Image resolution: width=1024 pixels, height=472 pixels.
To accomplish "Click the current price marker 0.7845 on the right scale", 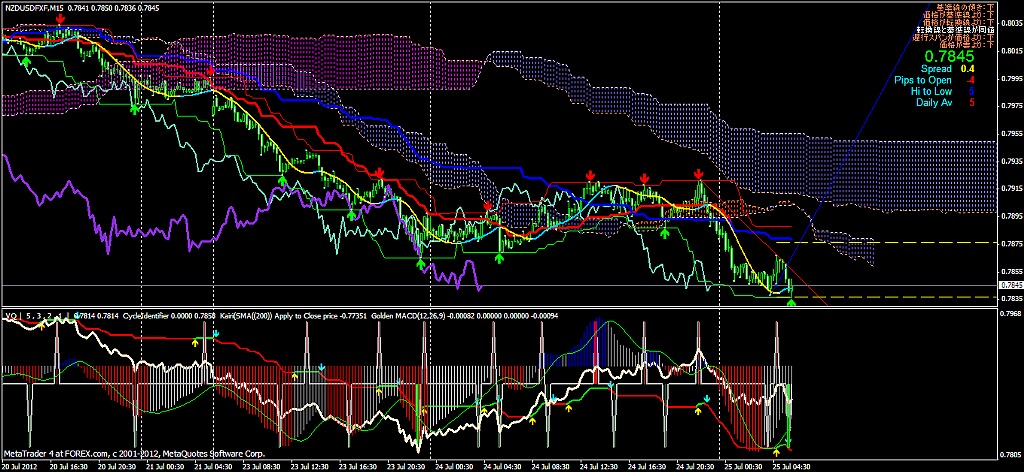I will pos(1009,286).
